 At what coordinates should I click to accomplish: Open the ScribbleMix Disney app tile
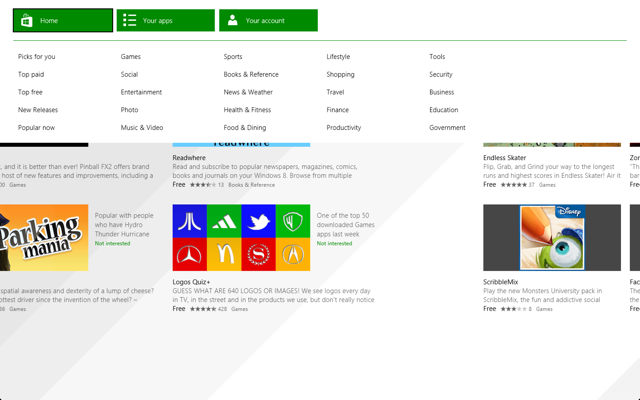[552, 238]
